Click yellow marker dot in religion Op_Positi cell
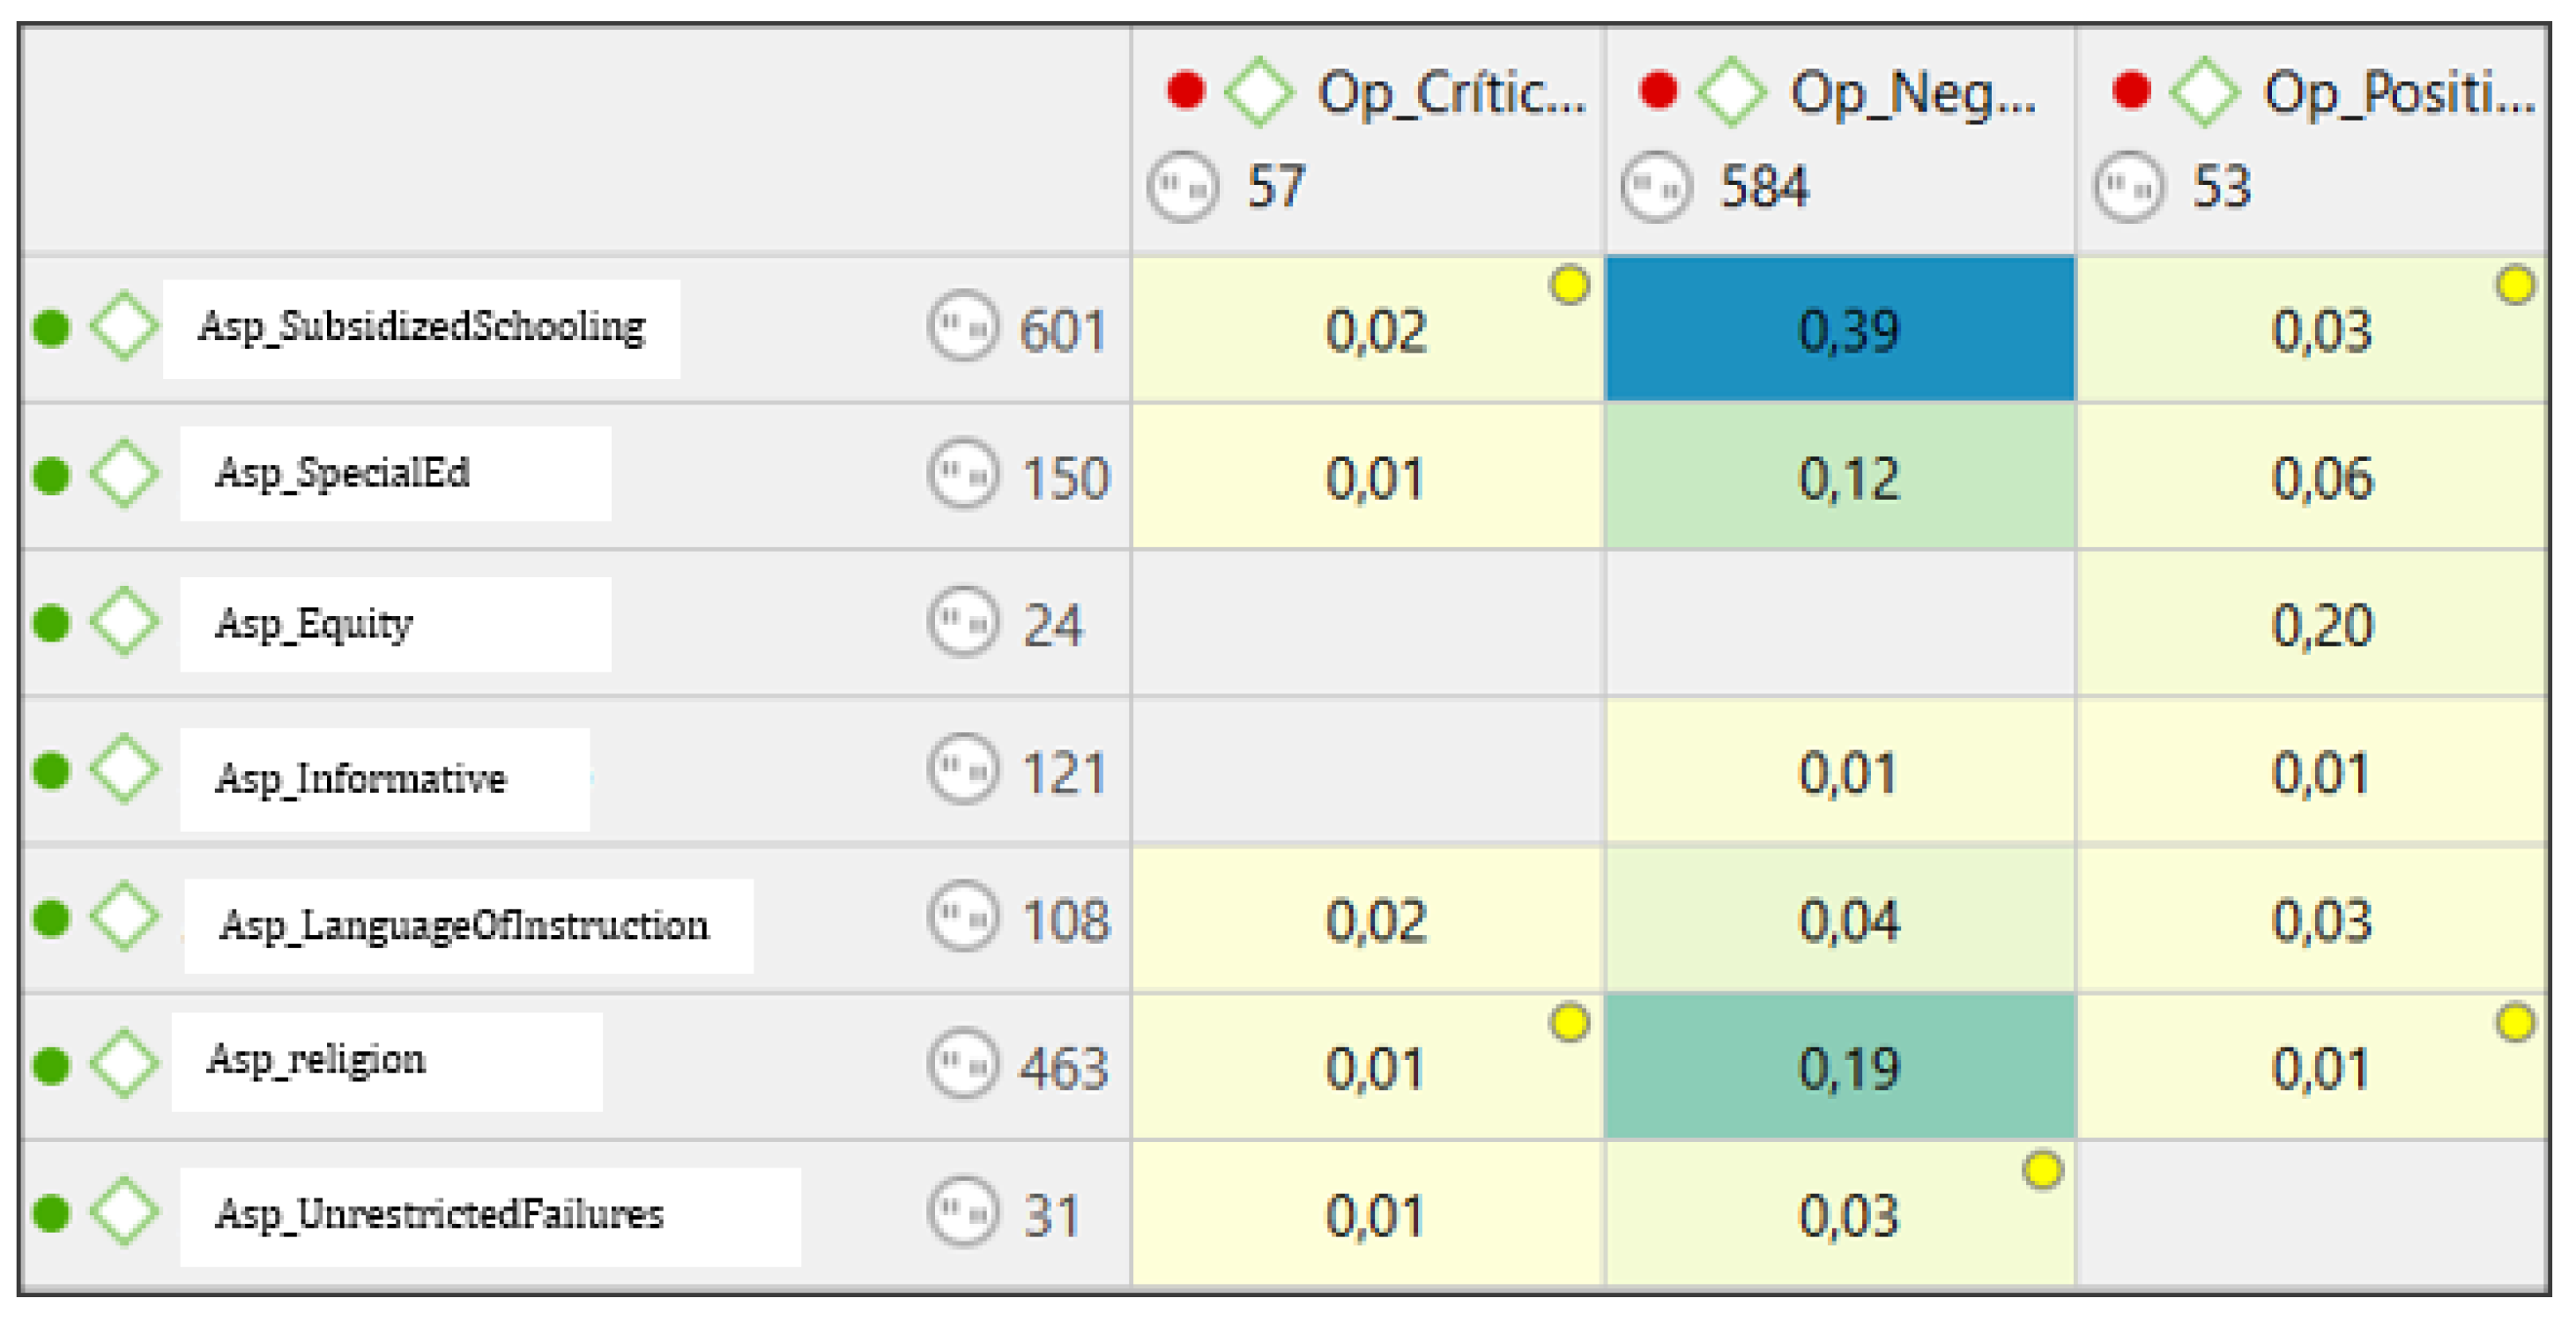Viewport: 2576px width, 1320px height. tap(2514, 1023)
